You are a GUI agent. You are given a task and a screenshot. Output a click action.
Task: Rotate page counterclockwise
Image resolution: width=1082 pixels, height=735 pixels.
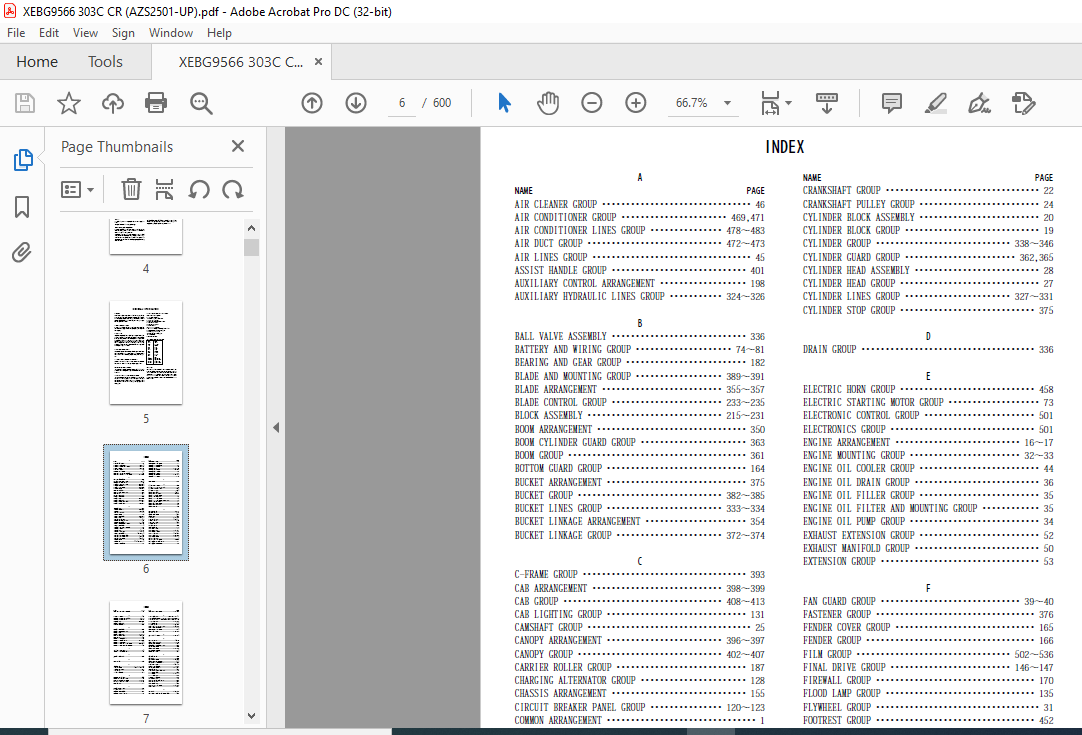(199, 189)
